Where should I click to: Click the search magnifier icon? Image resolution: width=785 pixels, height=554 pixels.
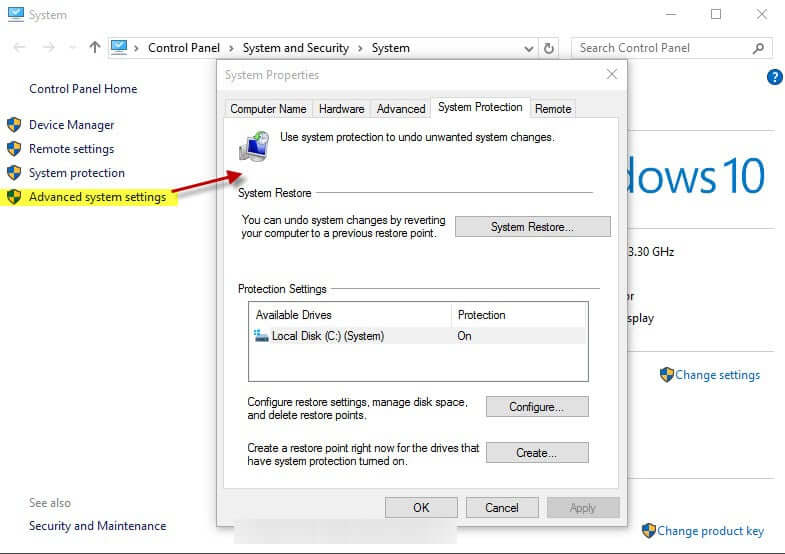click(758, 48)
